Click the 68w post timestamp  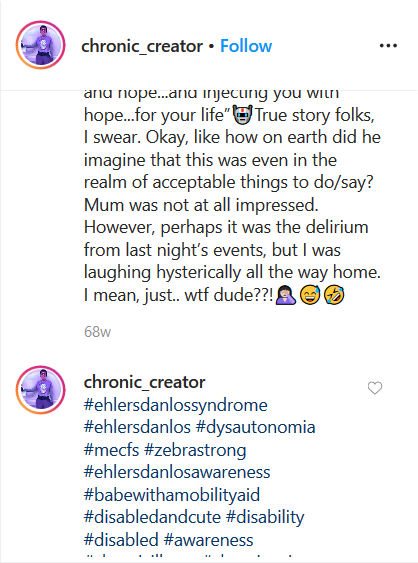tap(97, 332)
